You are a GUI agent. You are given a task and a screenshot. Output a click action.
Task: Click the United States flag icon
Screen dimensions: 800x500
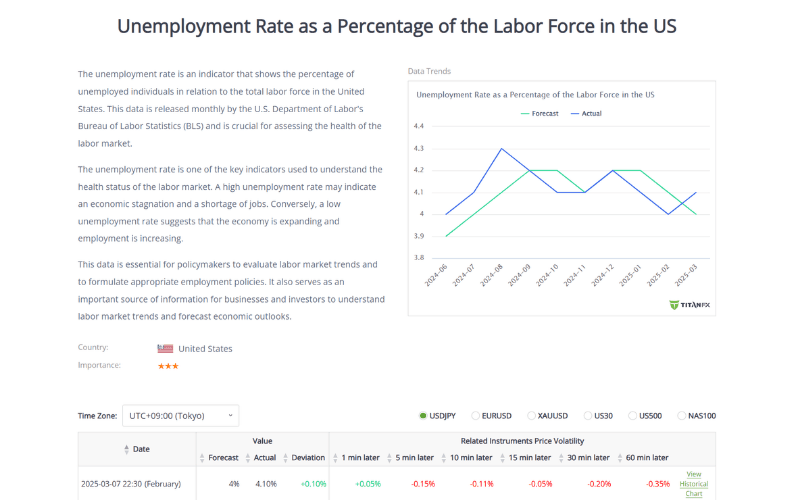click(165, 349)
